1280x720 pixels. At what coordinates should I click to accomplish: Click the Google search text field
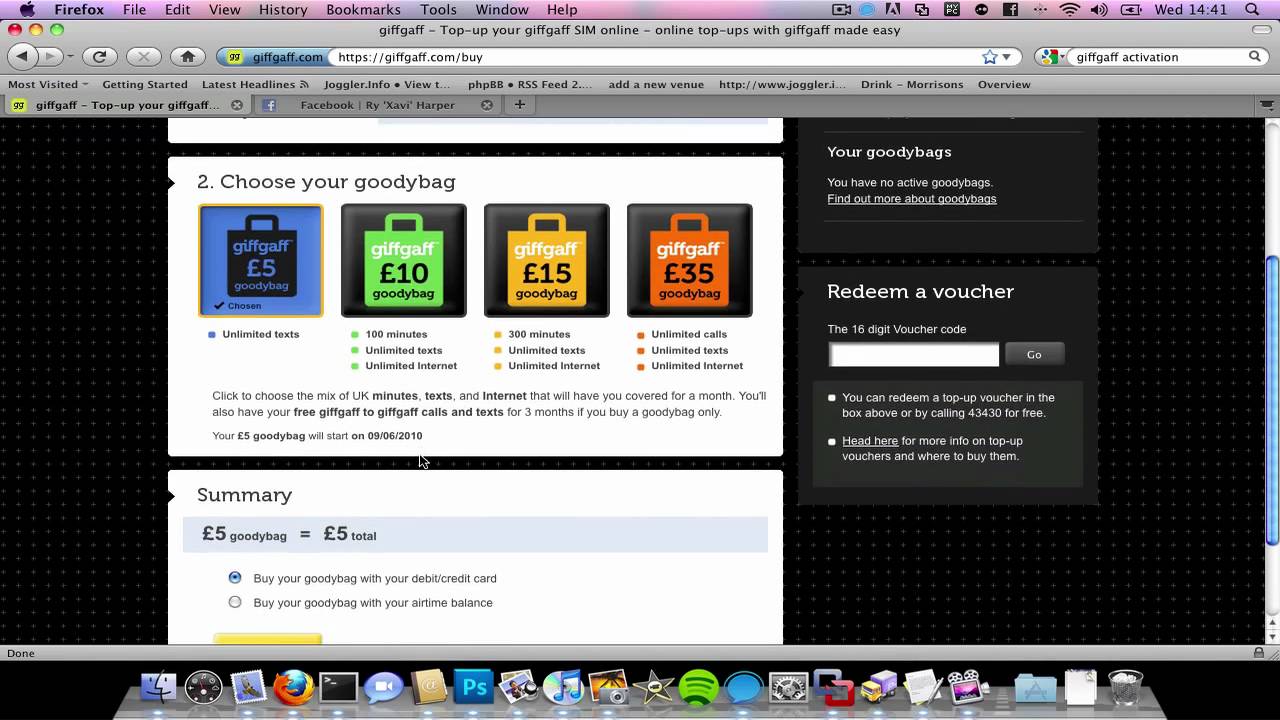click(1157, 57)
